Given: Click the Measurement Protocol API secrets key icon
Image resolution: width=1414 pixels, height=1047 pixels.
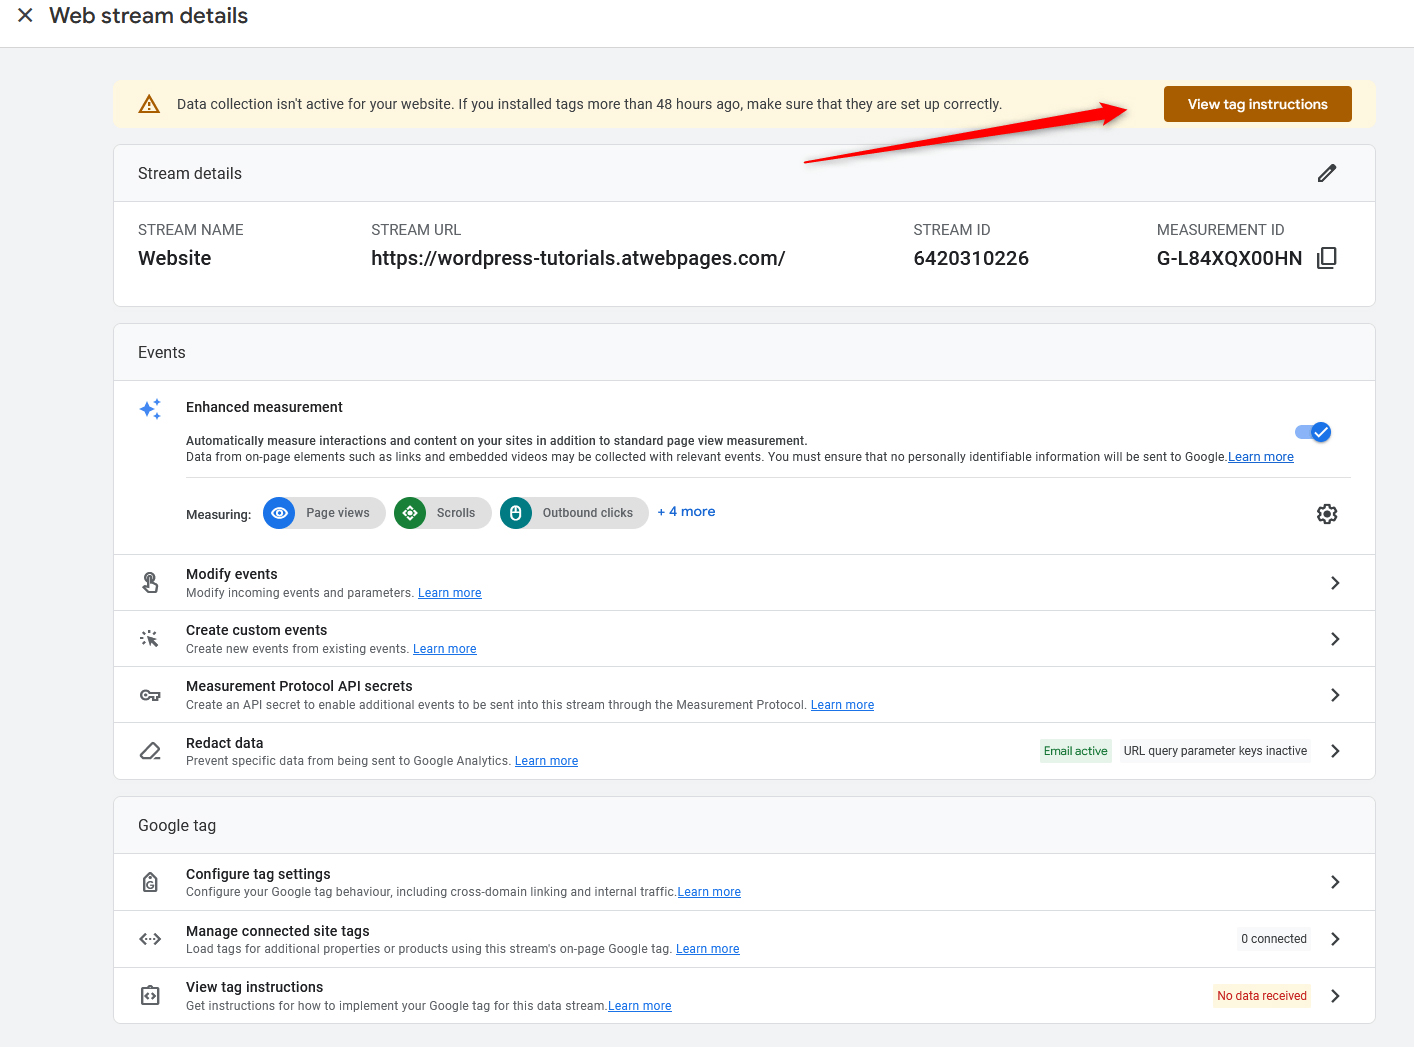Looking at the screenshot, I should click(150, 694).
